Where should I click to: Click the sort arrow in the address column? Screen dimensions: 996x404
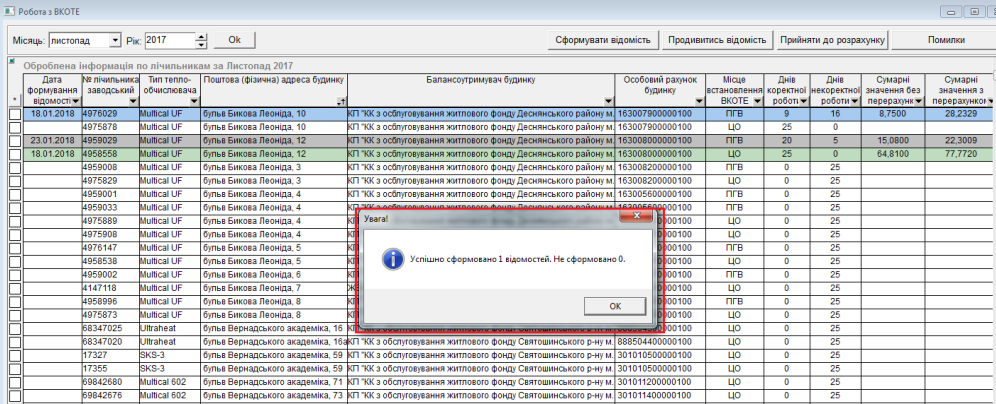(x=341, y=102)
